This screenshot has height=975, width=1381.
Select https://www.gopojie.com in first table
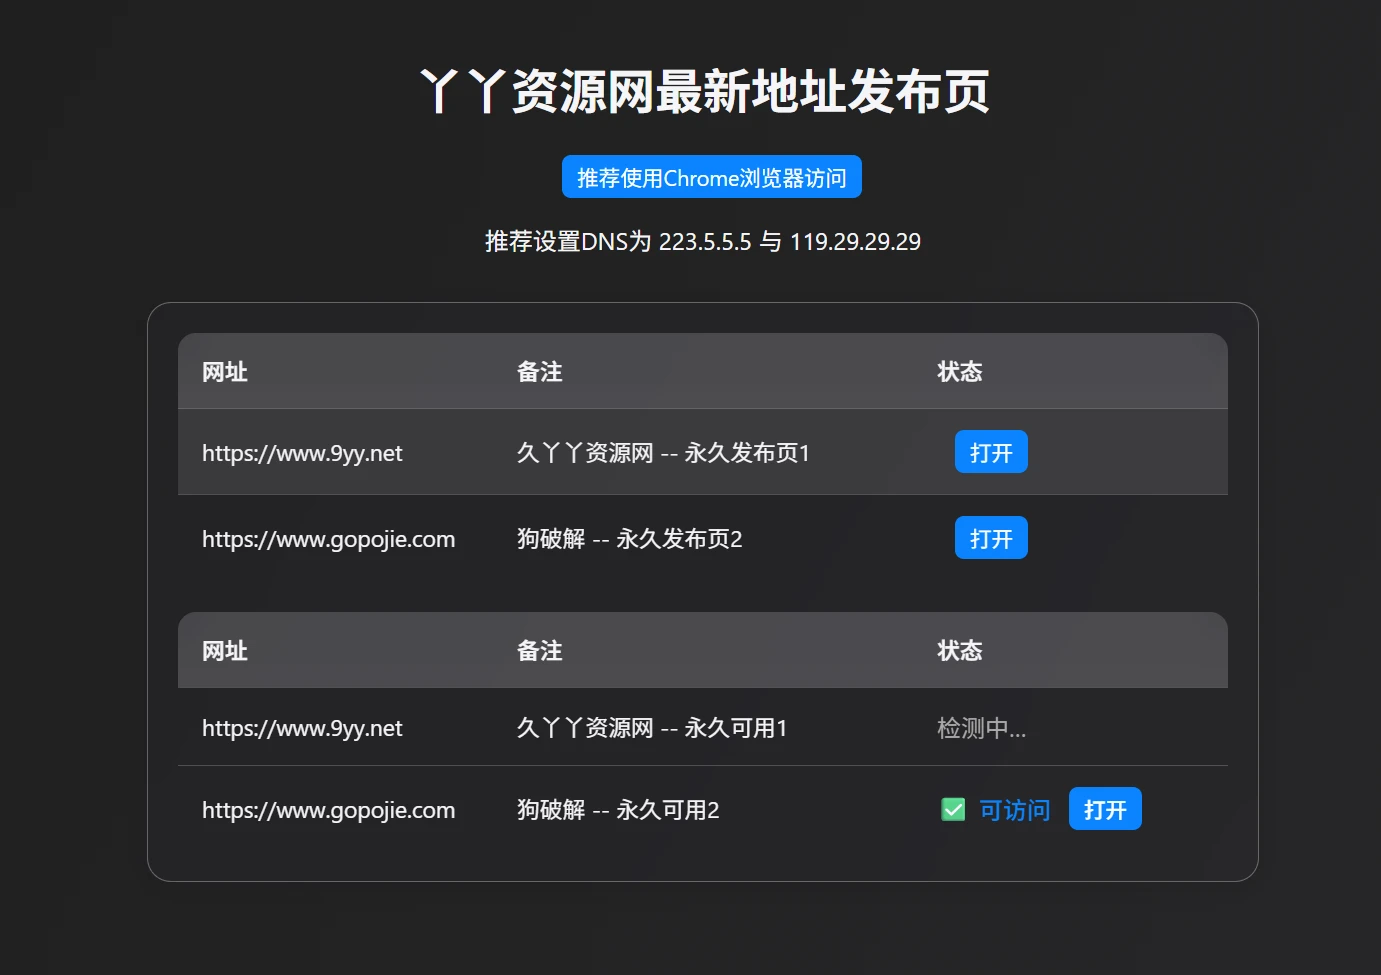[328, 539]
